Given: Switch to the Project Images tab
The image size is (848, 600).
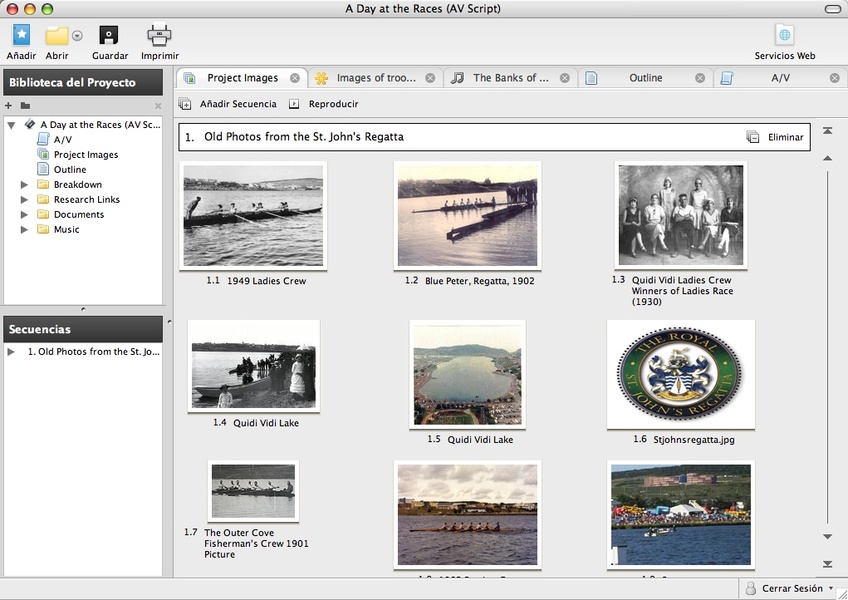Looking at the screenshot, I should [x=242, y=78].
